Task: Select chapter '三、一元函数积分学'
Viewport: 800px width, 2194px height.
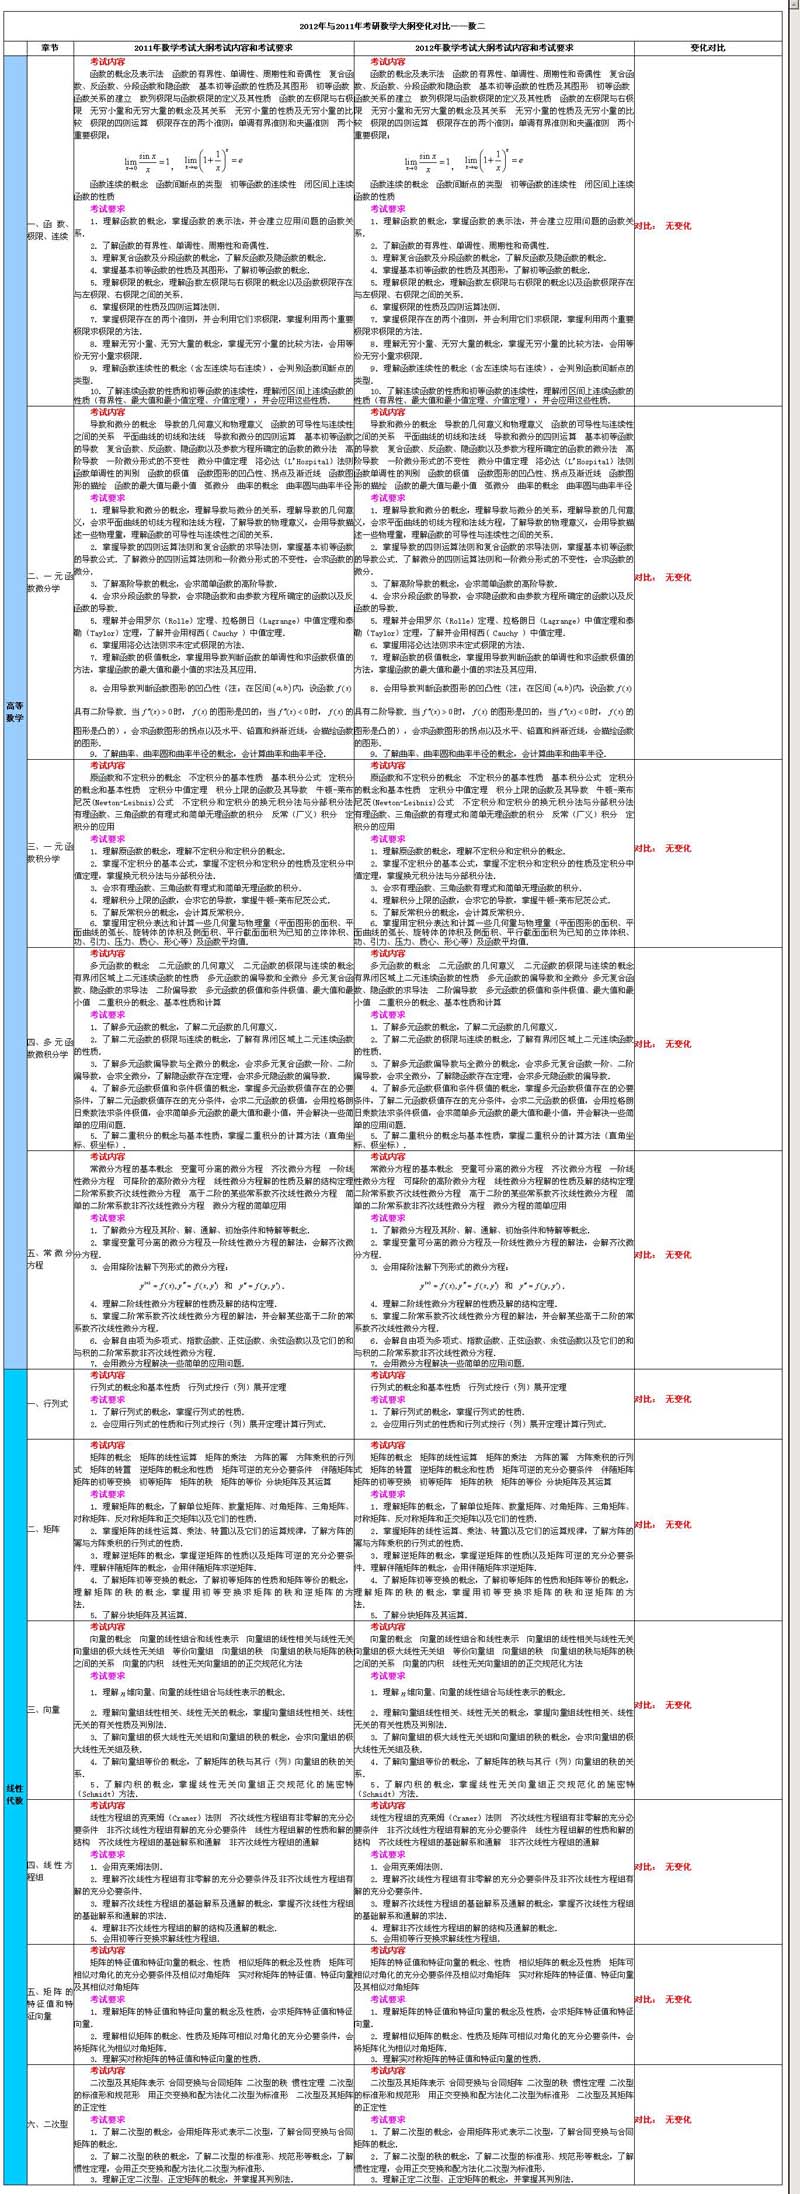Action: (x=49, y=852)
